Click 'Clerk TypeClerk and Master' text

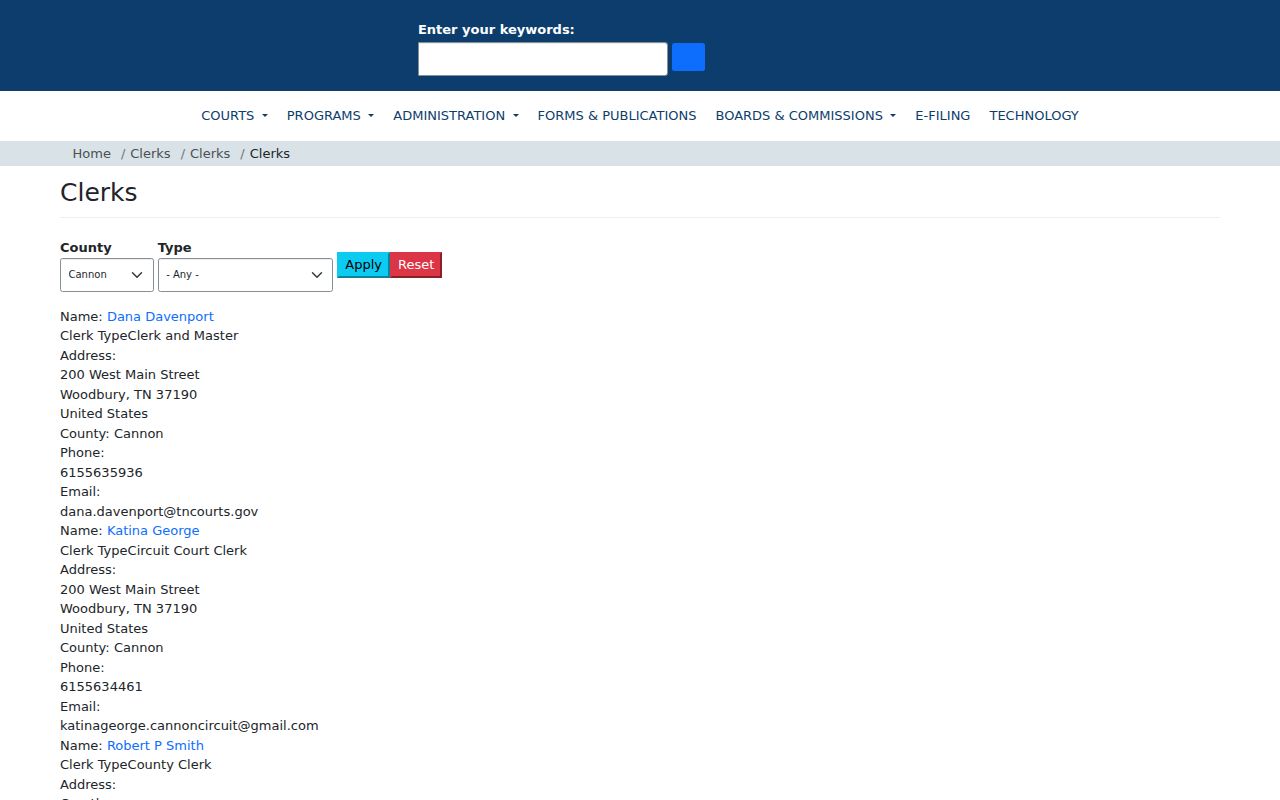click(149, 336)
